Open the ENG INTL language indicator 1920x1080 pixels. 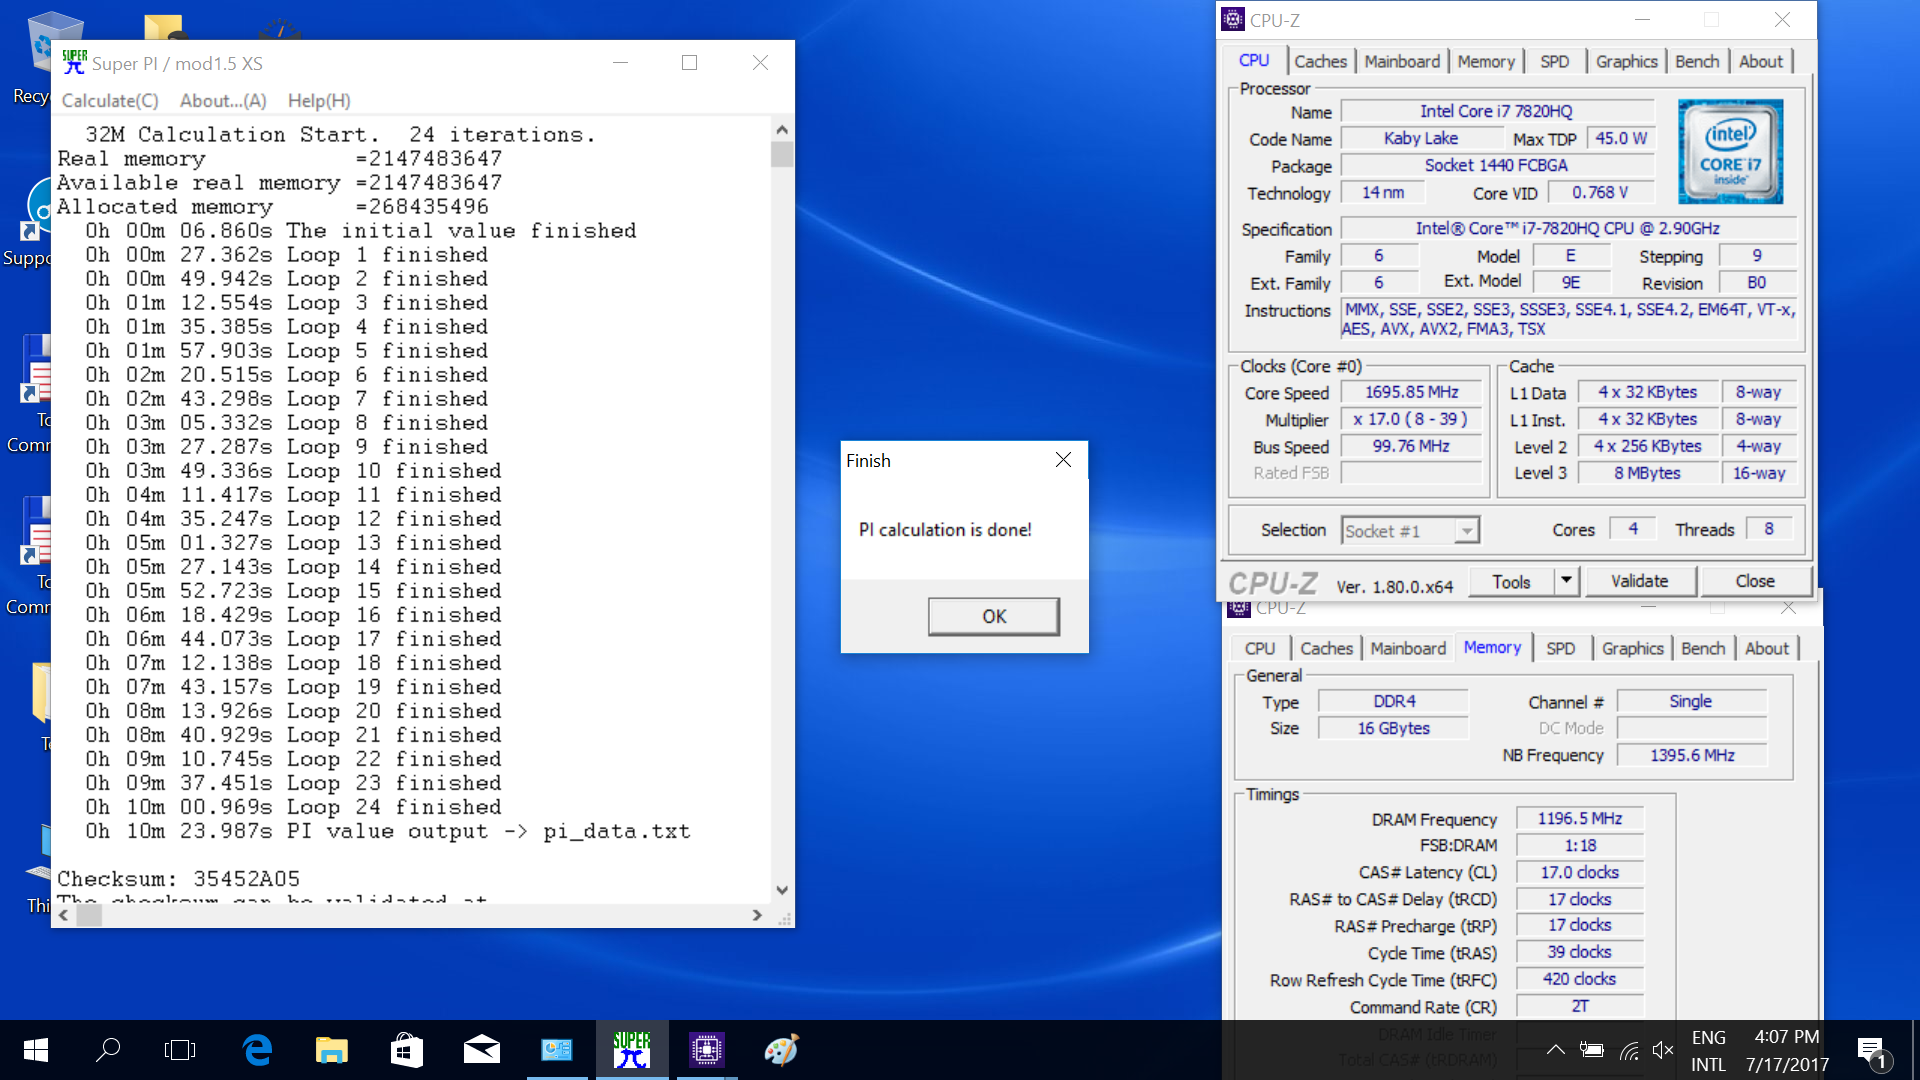tap(1708, 1051)
